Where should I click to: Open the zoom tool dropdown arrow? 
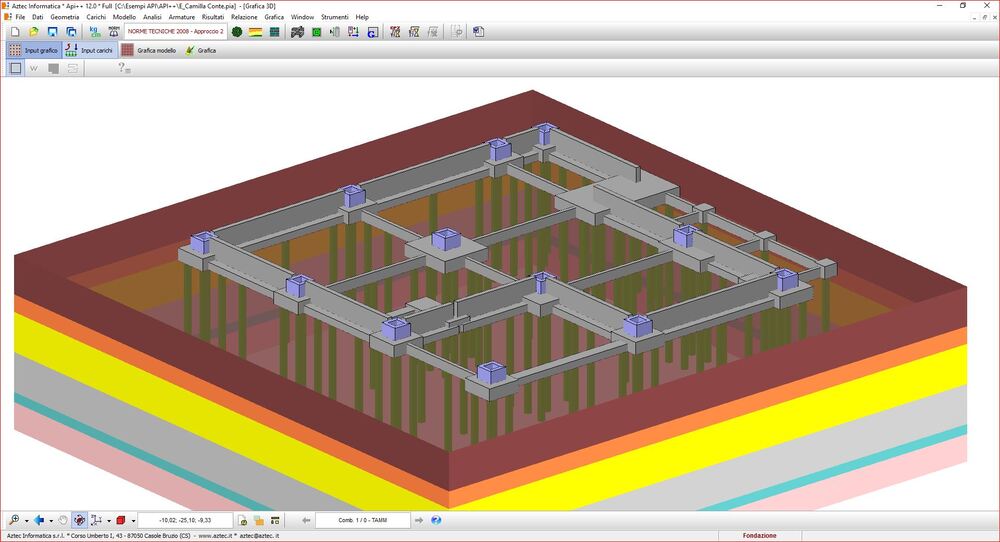coord(26,521)
